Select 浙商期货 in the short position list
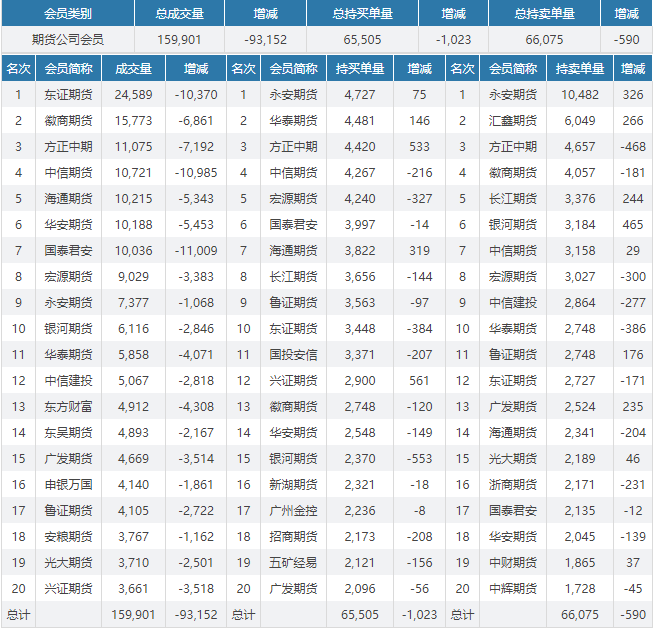This screenshot has width=654, height=631. tap(513, 485)
